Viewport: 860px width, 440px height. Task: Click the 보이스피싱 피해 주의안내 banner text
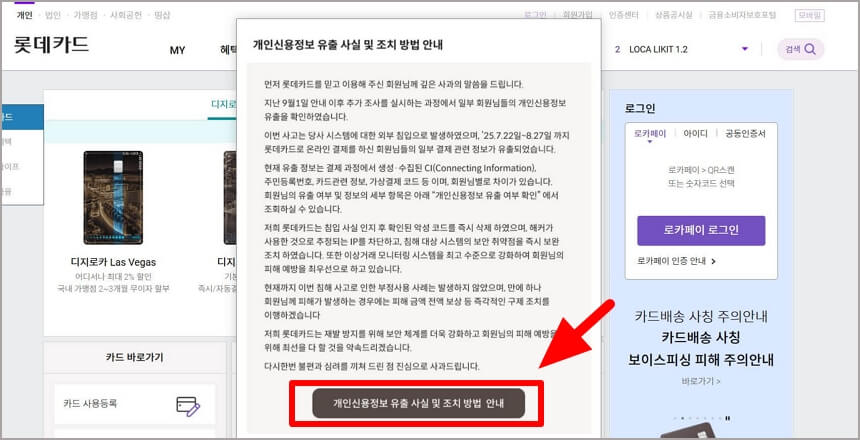pyautogui.click(x=701, y=360)
